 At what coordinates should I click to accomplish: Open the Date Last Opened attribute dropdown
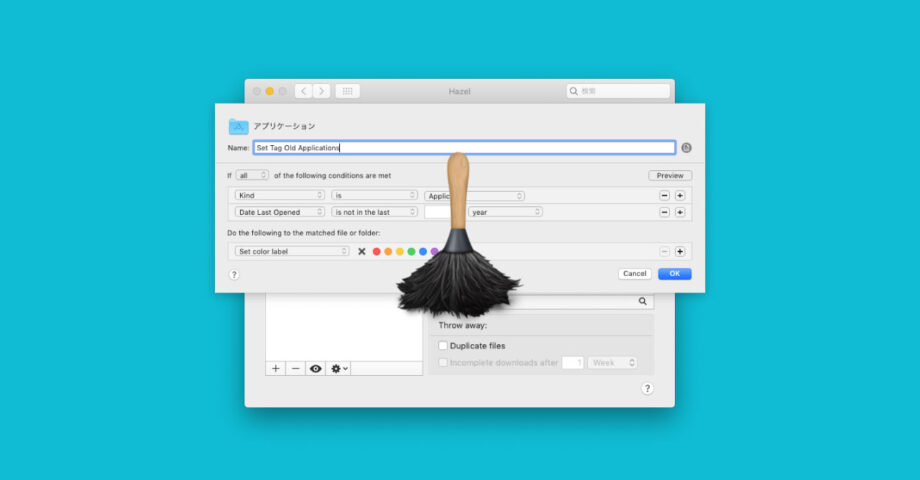(279, 212)
